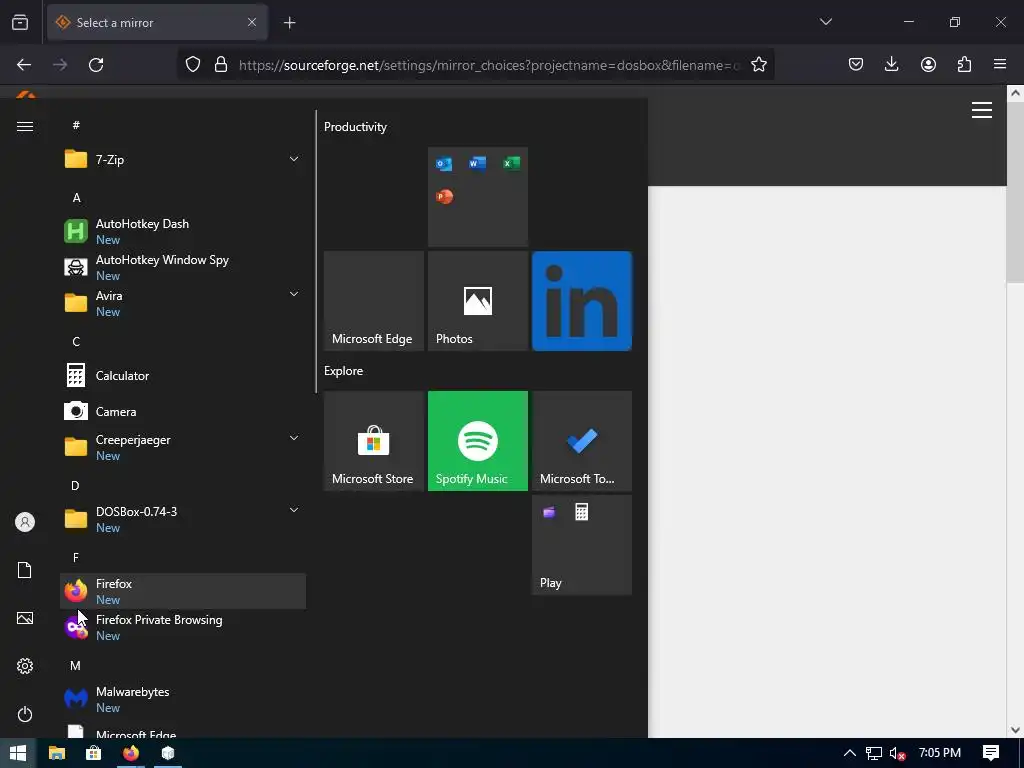Show site security lock information
This screenshot has width=1024, height=768.
coord(221,65)
